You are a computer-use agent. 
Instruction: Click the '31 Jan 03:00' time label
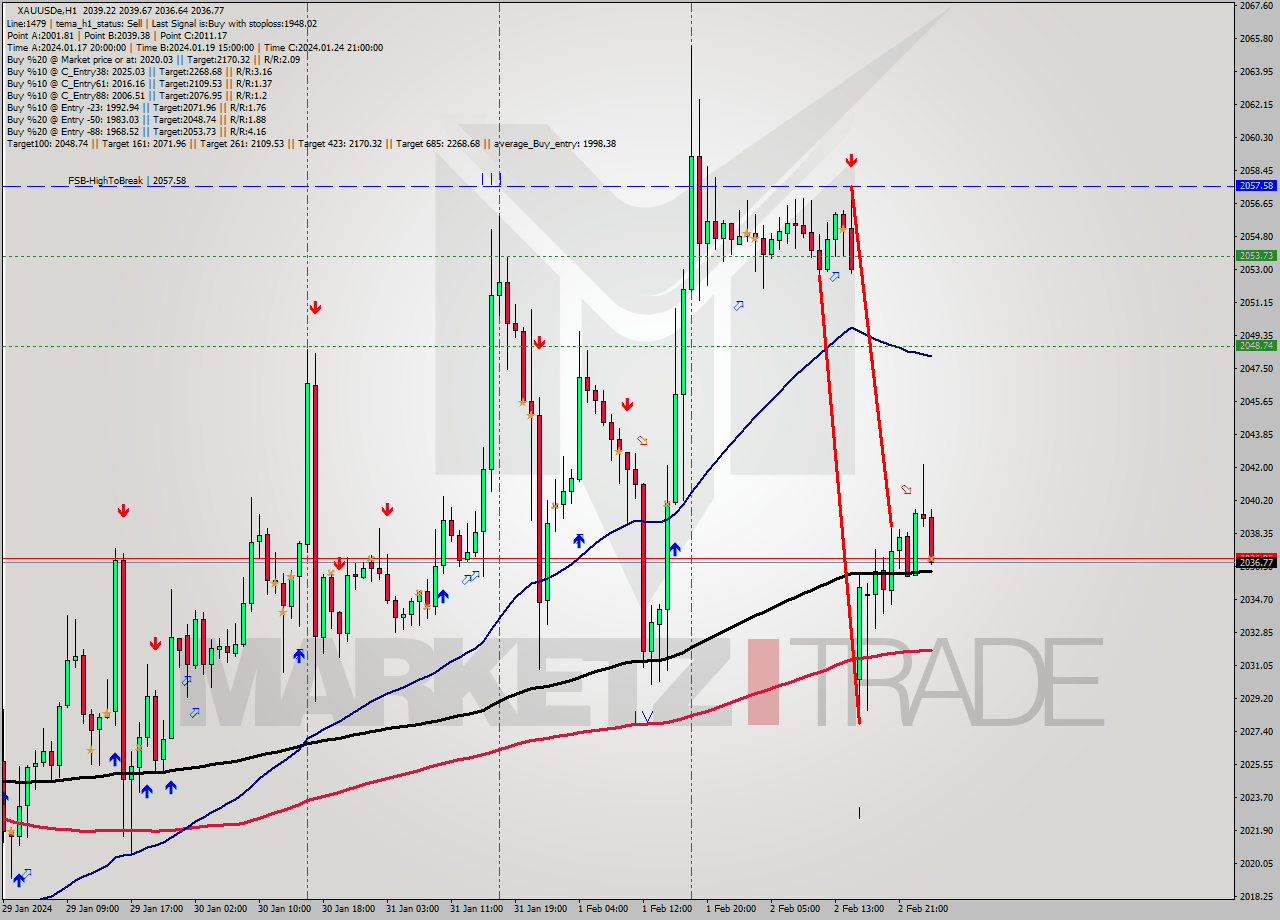click(412, 909)
